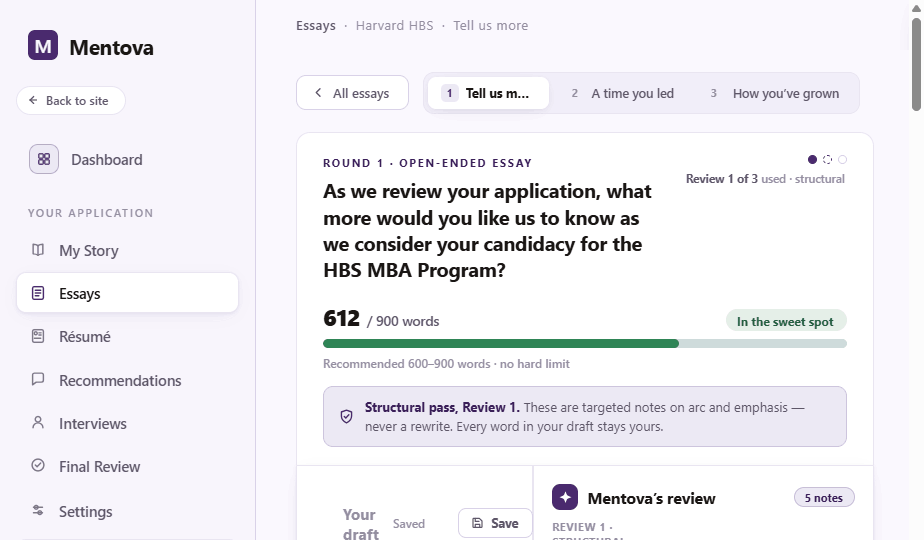Open Settings in sidebar
This screenshot has width=924, height=540.
coord(127,511)
